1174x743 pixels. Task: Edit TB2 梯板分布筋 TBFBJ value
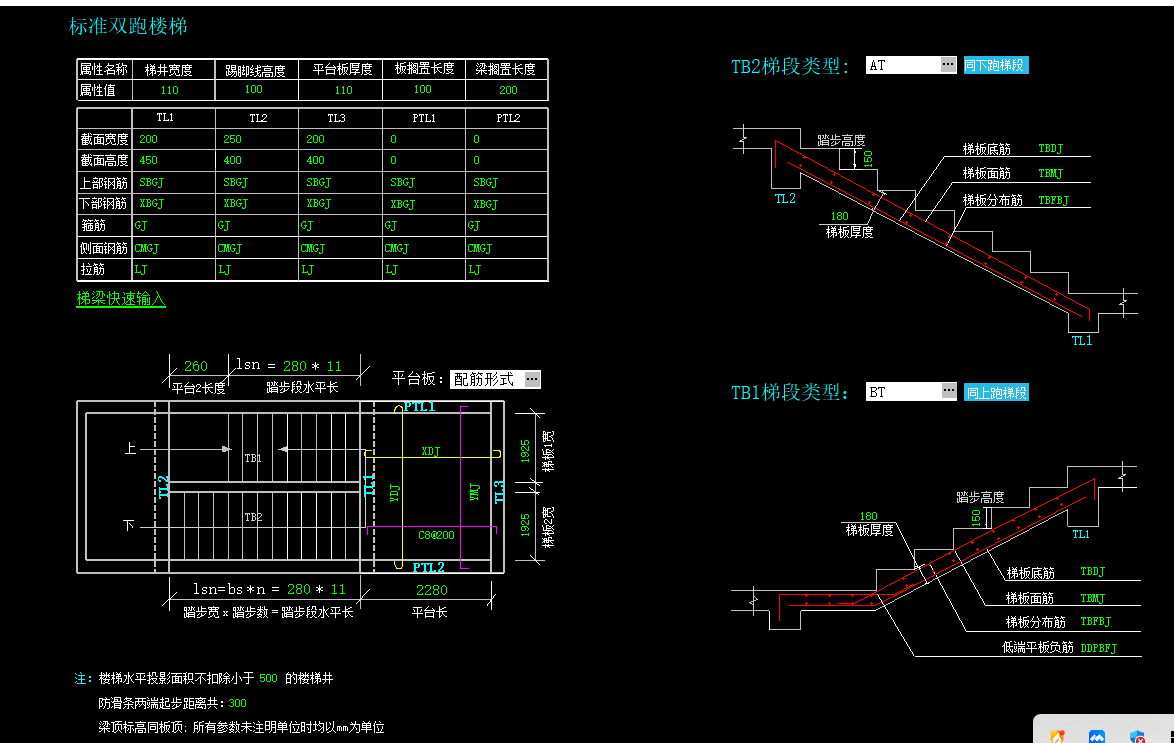[x=1053, y=200]
